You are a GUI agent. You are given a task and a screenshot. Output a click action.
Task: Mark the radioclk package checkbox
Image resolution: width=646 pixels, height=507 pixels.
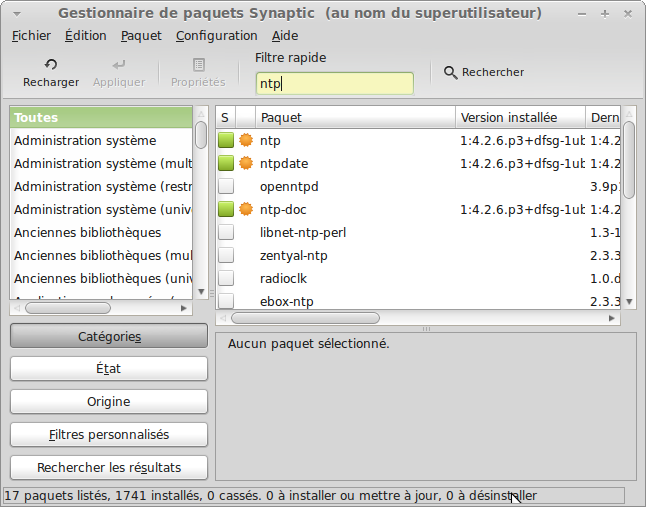click(x=226, y=279)
